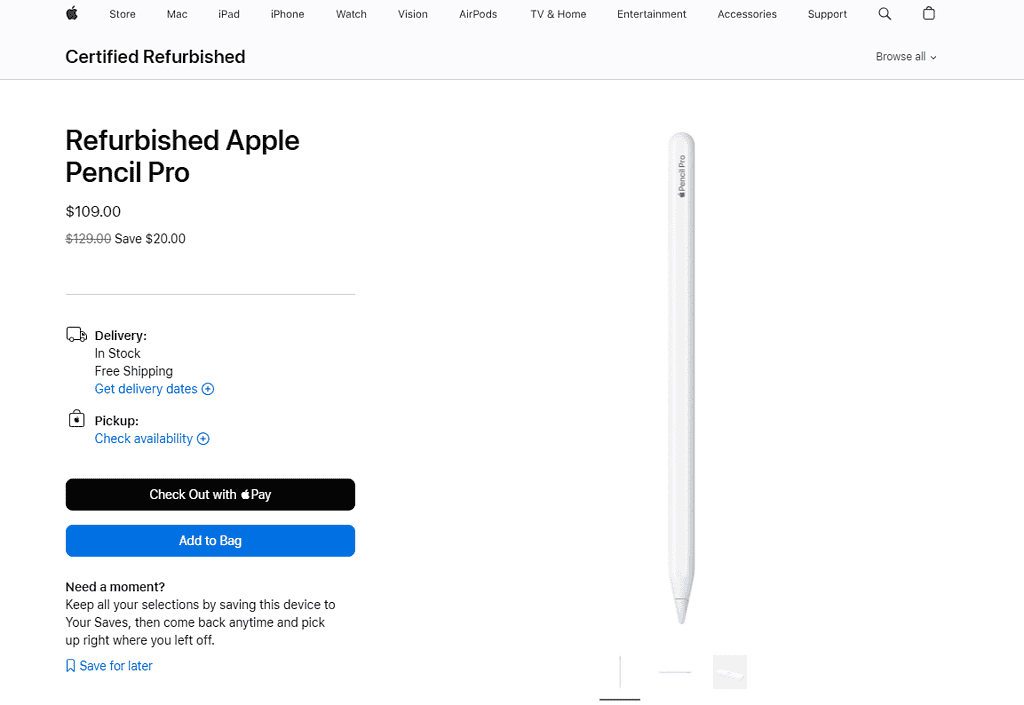Open the Support navigation entry
The width and height of the screenshot is (1024, 705).
pos(827,14)
